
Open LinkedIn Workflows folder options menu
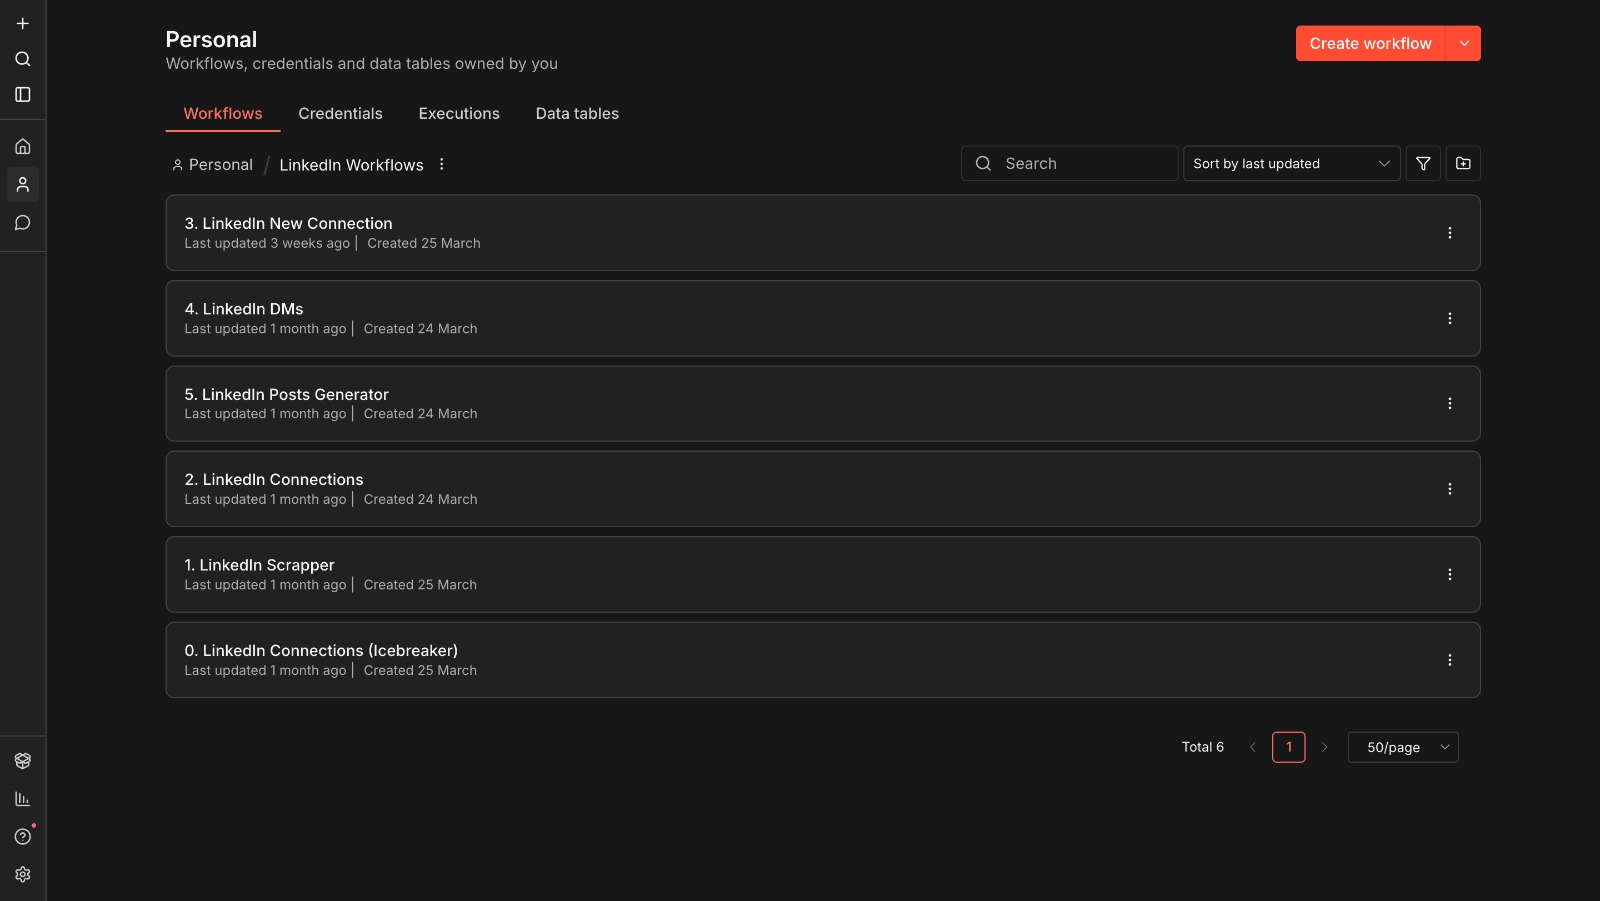441,165
